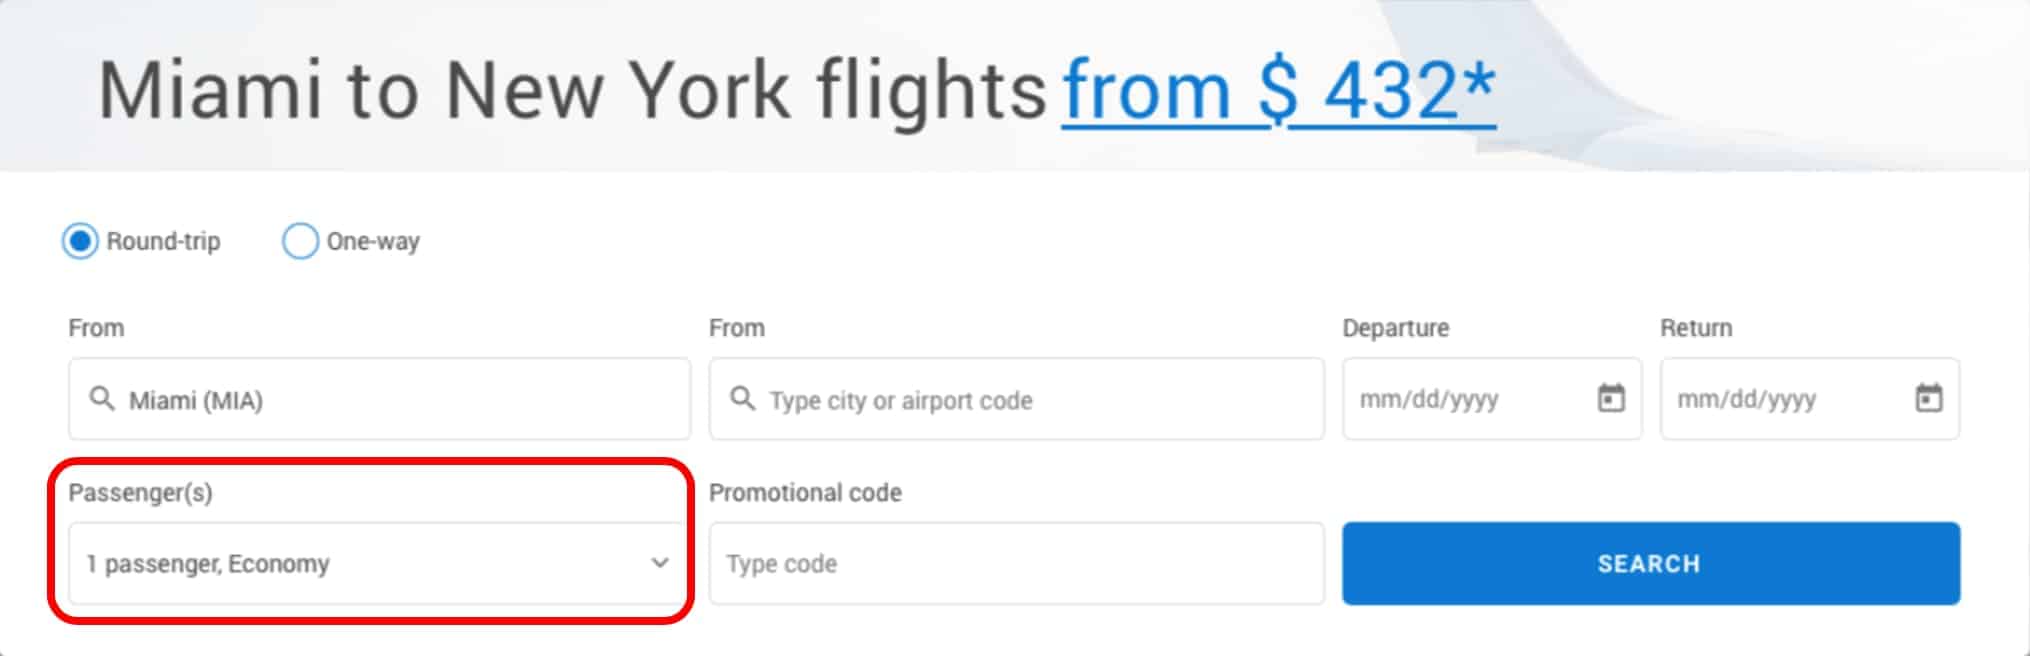Click the Round-trip text label
The width and height of the screenshot is (2030, 656).
tap(163, 242)
